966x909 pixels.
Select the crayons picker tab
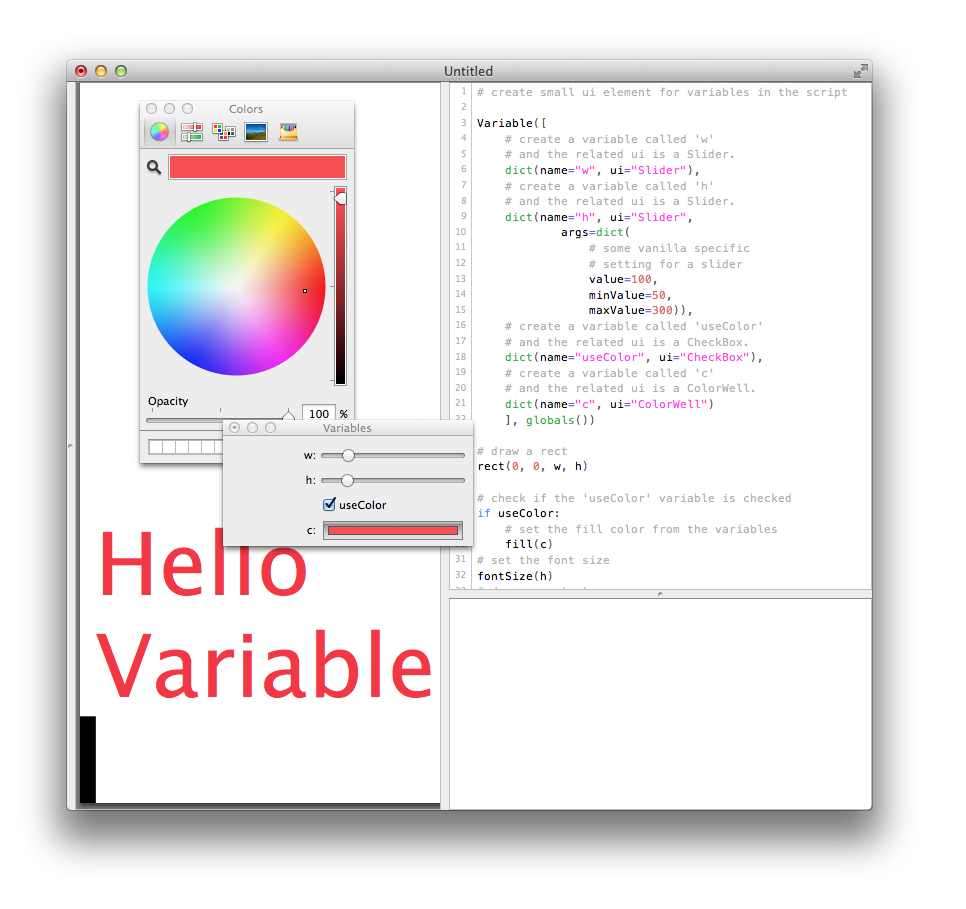(x=288, y=132)
